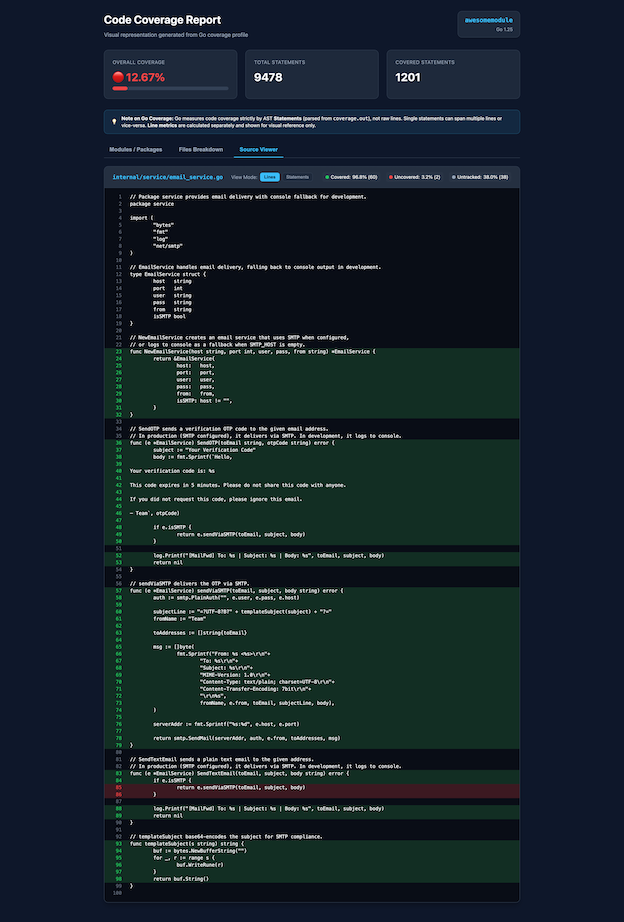Viewport: 624px width, 922px height.
Task: Click the red Uncovered legend dot
Action: coord(391,177)
